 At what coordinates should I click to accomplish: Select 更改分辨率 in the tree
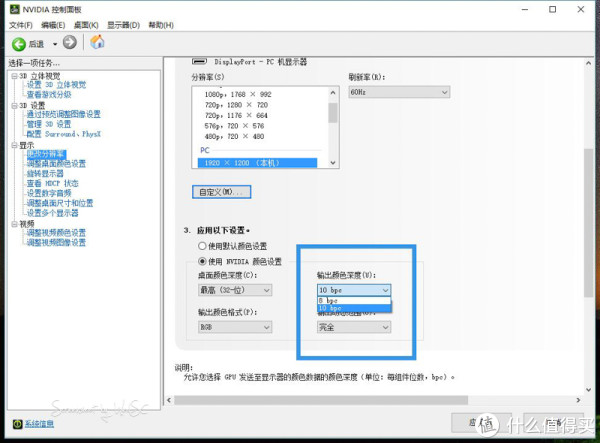tap(46, 154)
